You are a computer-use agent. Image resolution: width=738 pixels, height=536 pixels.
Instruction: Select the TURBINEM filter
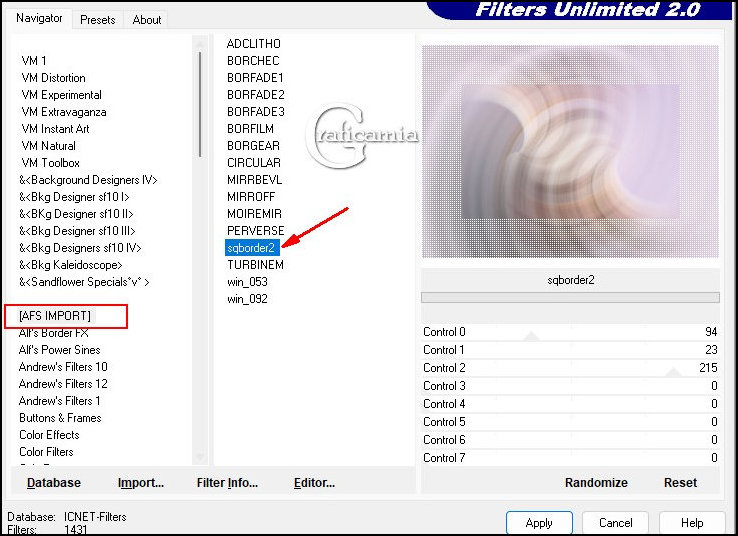click(255, 265)
